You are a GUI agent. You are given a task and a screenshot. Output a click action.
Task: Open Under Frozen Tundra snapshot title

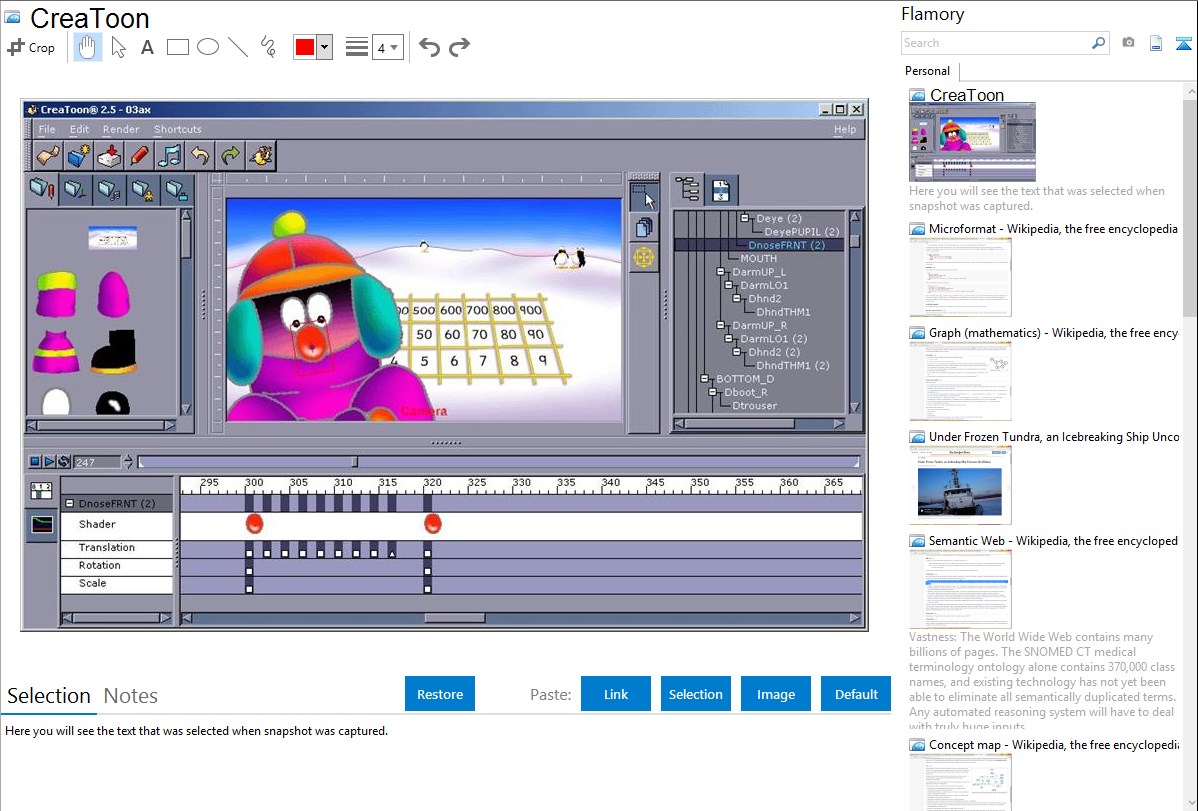(1054, 437)
